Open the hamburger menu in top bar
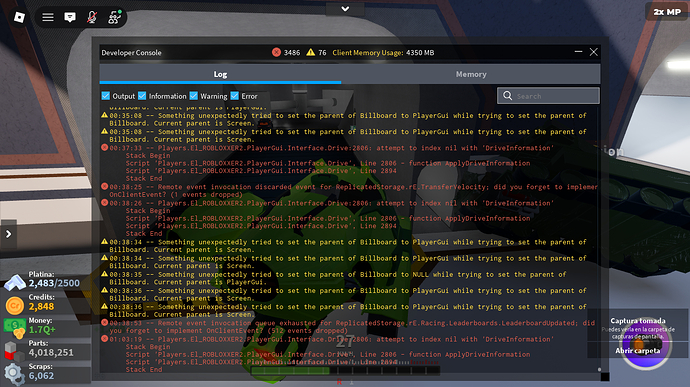This screenshot has width=690, height=387. (x=48, y=17)
